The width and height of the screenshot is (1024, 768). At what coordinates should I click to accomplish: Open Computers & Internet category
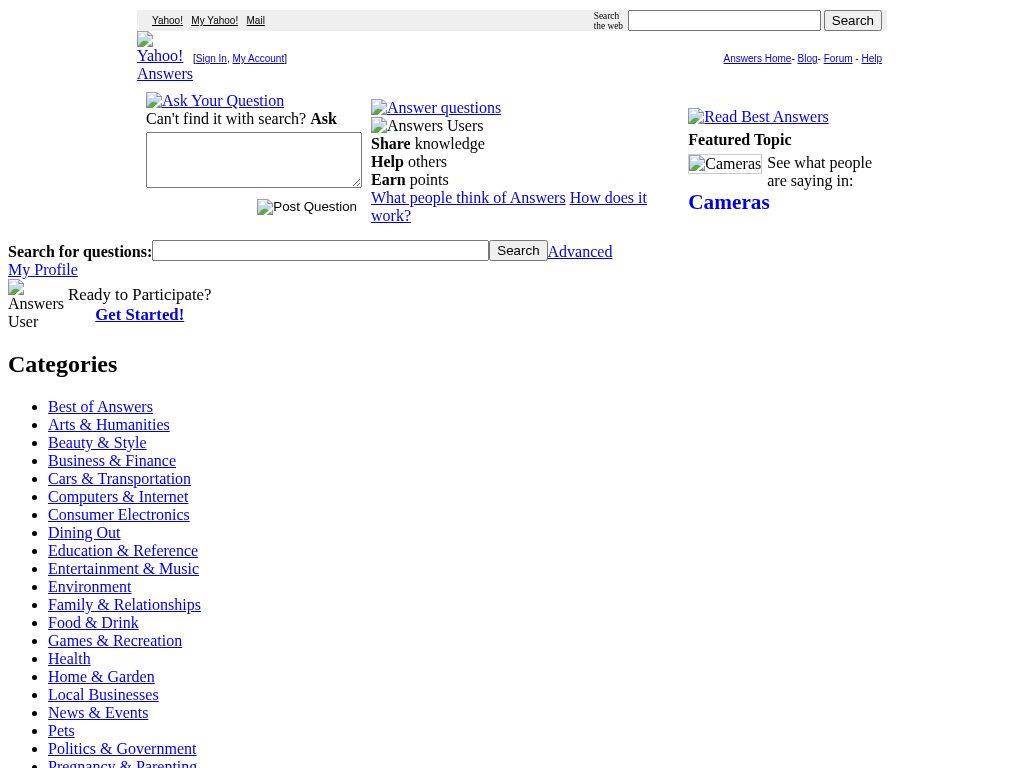[118, 497]
